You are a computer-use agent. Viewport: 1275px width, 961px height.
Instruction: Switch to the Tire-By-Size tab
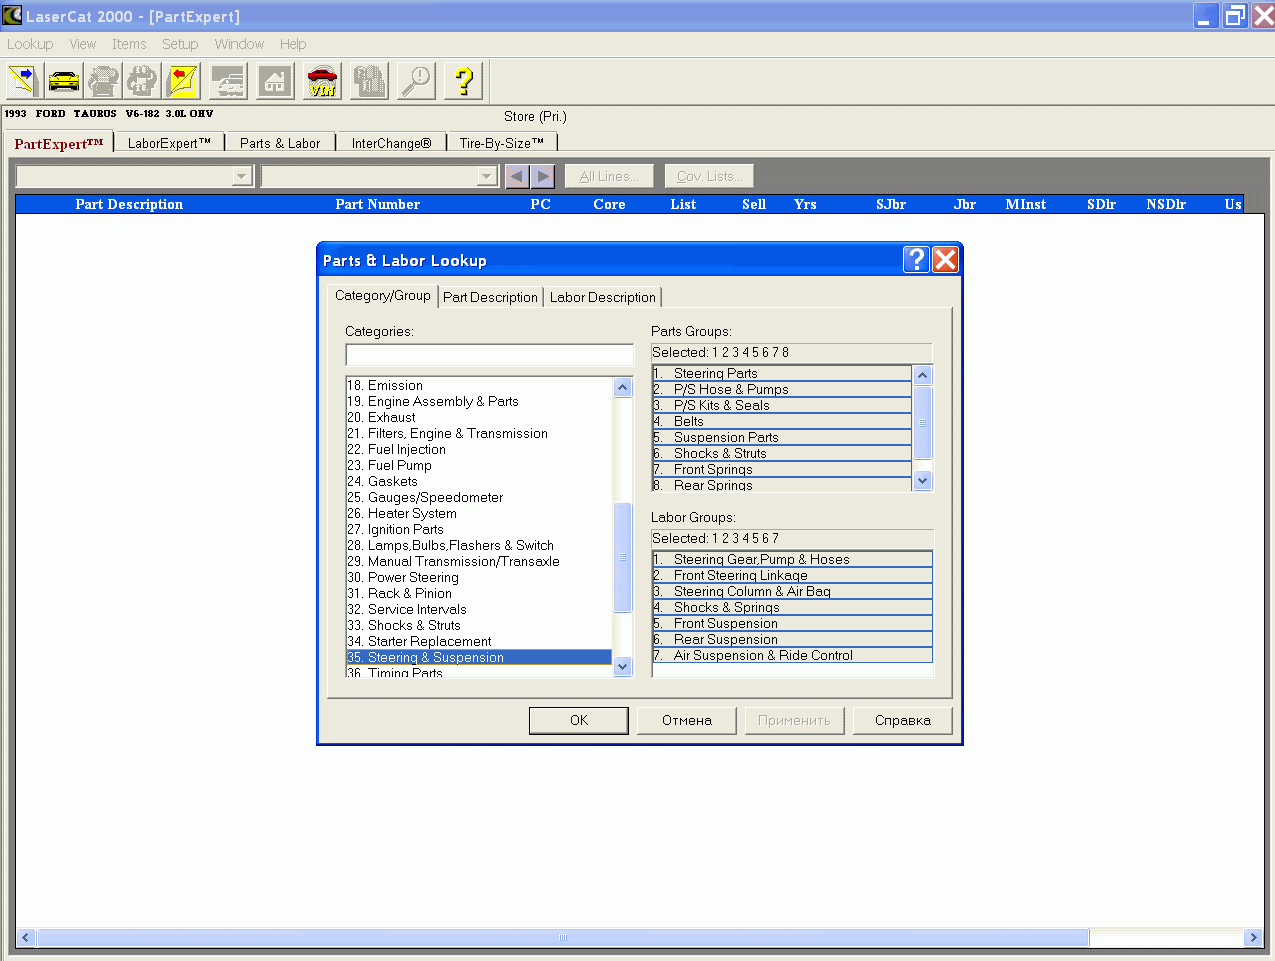[502, 143]
